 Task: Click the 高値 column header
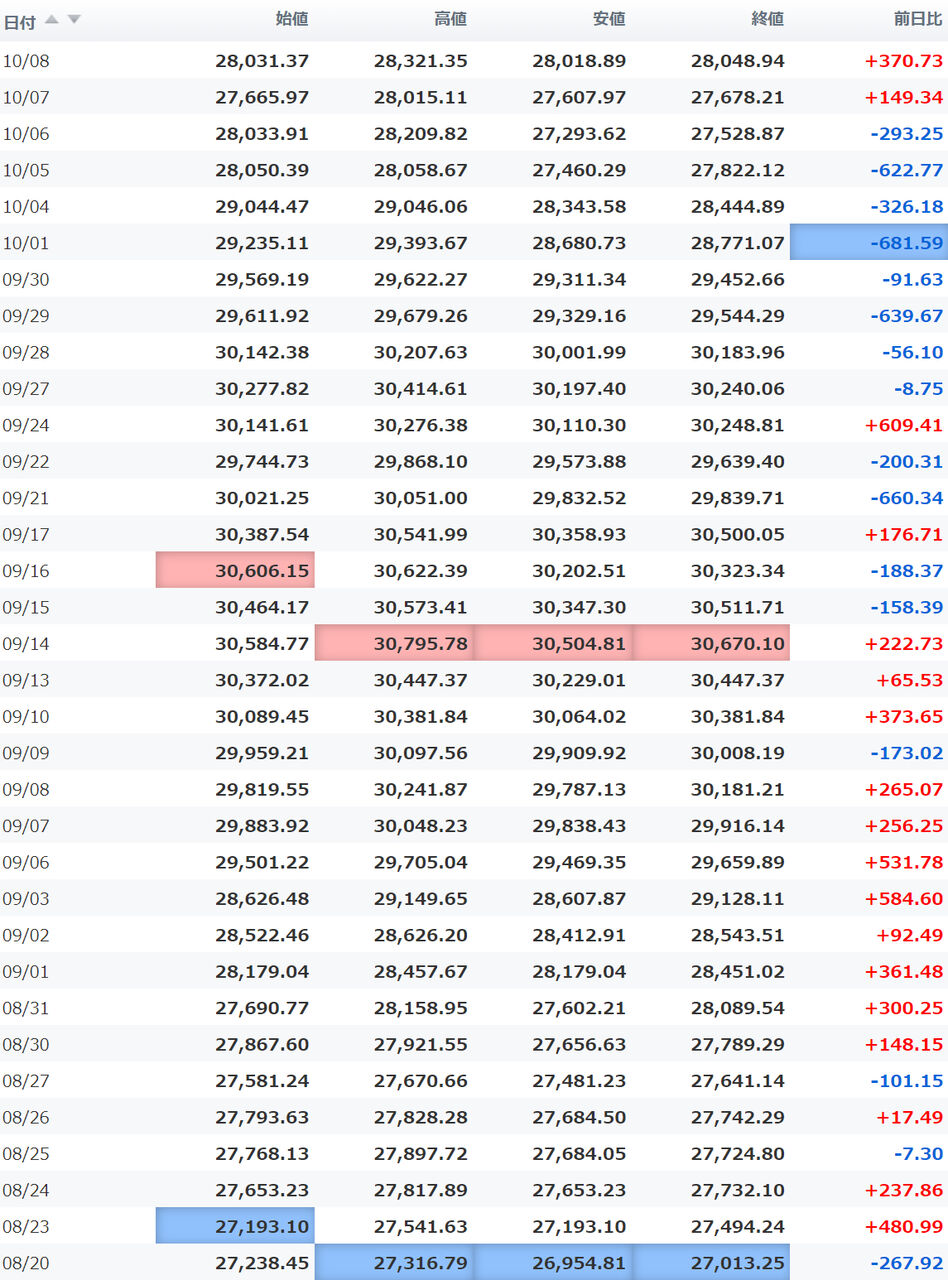coord(451,18)
